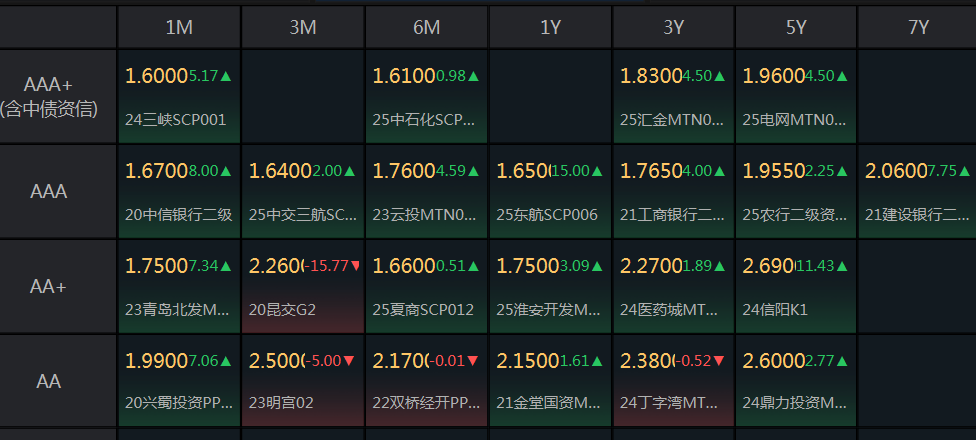Click the 25东航SCP006 bond name
Viewport: 976px width, 440px height.
click(x=547, y=215)
